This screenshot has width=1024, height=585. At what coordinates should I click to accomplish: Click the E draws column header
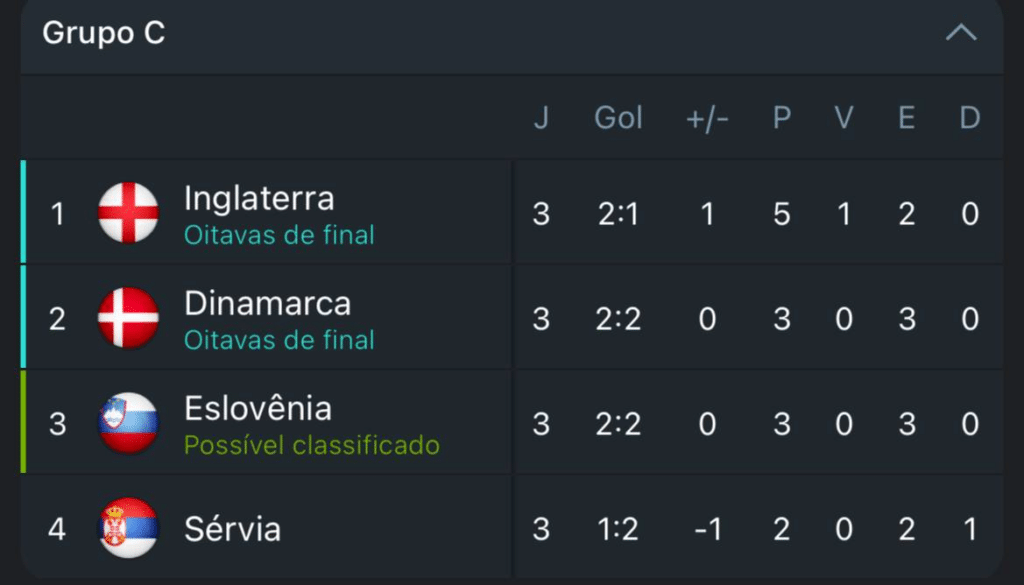tap(906, 118)
